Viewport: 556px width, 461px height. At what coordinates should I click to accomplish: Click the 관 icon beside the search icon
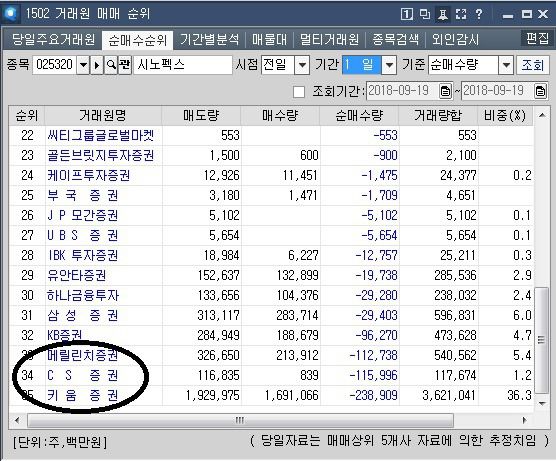pyautogui.click(x=124, y=65)
